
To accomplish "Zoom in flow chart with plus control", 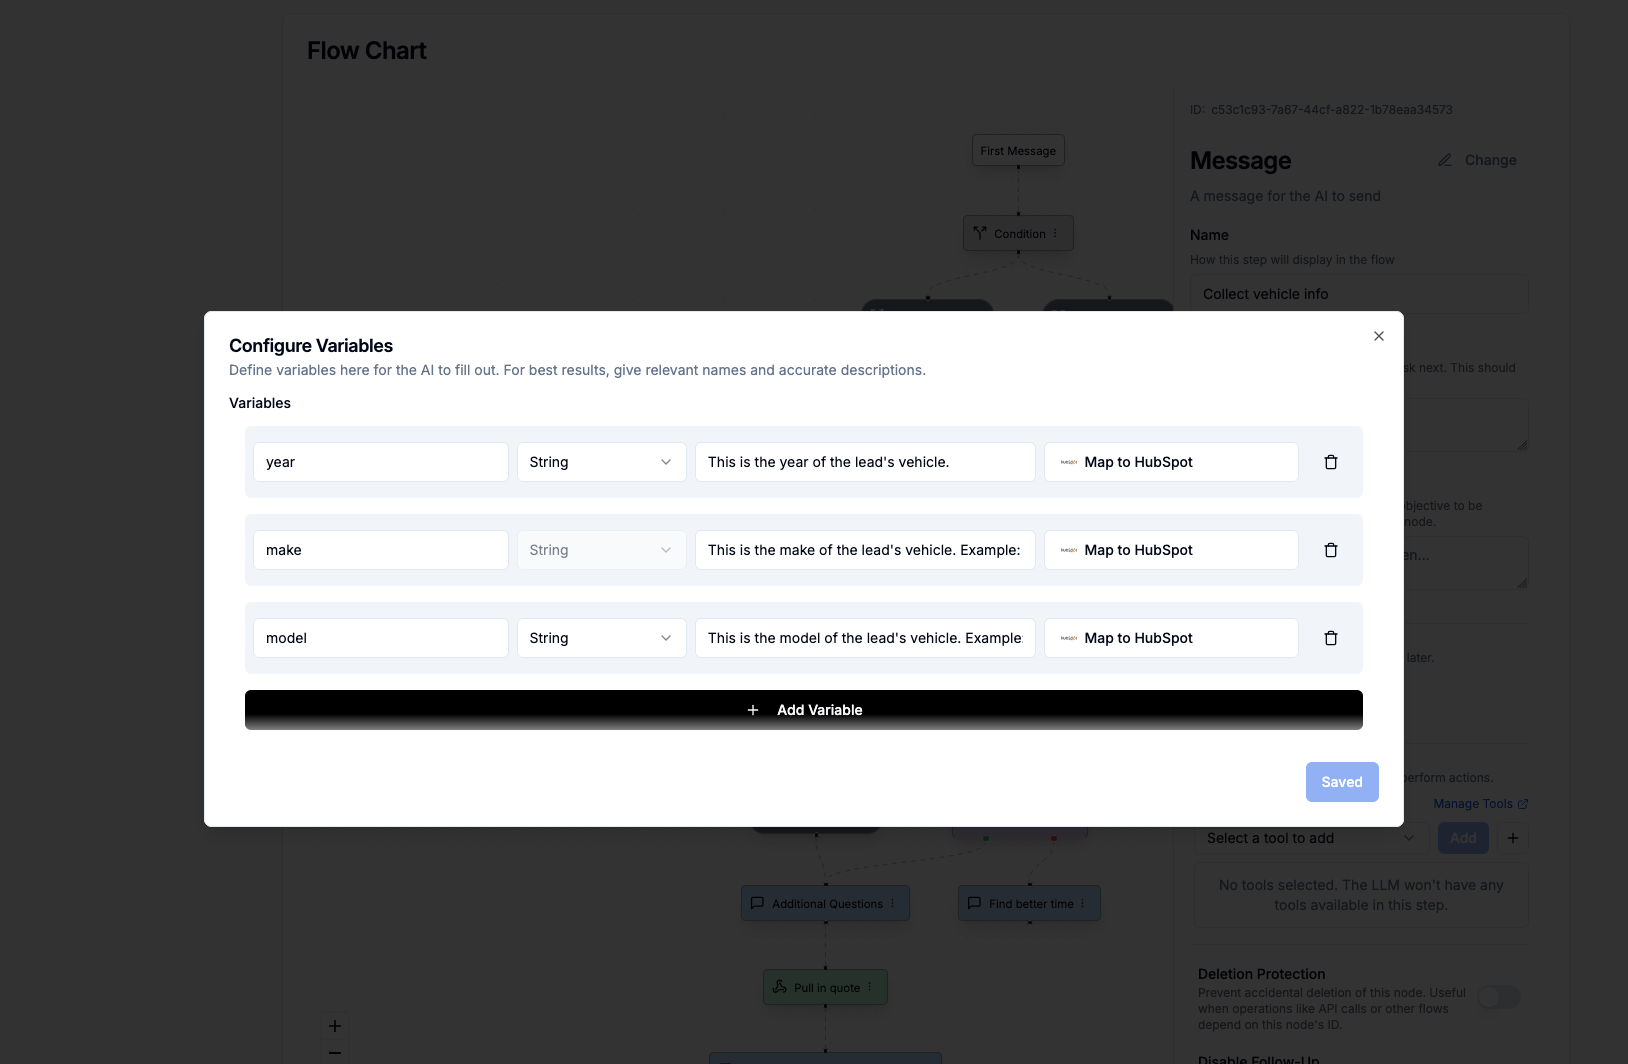I will click(335, 1026).
